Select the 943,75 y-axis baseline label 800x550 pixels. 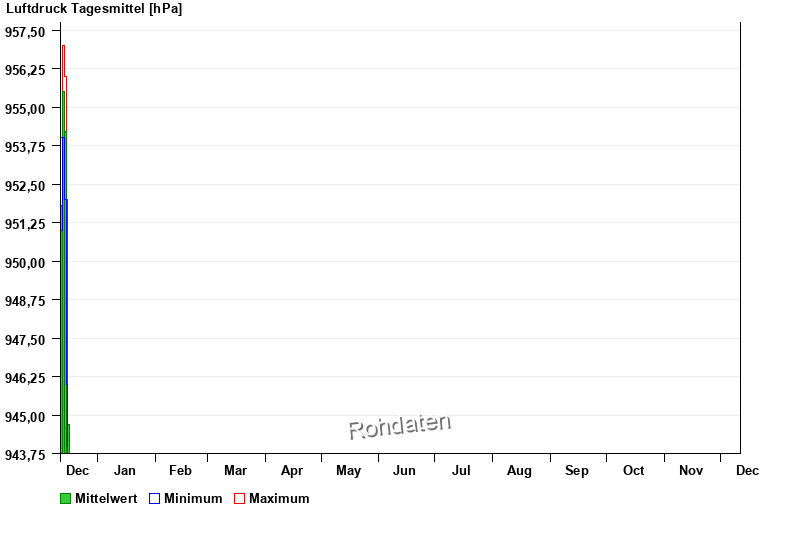[x=25, y=455]
